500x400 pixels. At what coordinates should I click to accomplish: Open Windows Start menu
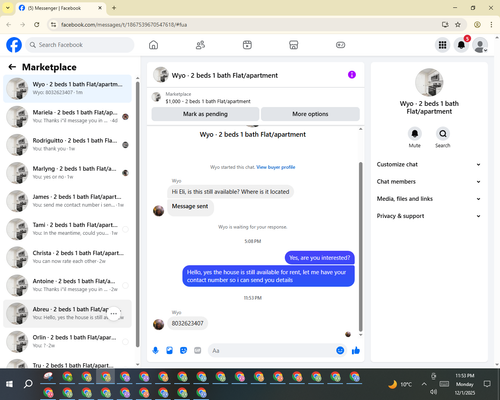point(9,384)
